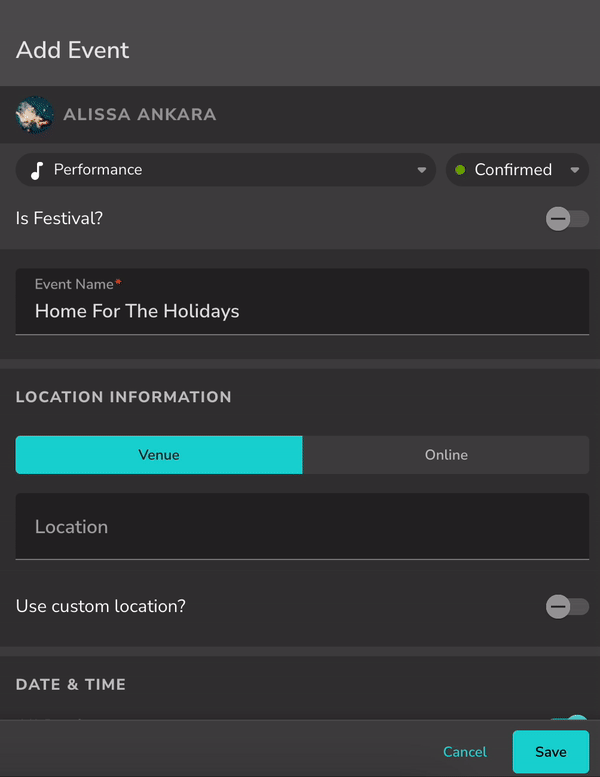This screenshot has height=777, width=600.
Task: Cancel adding the event
Action: (x=465, y=752)
